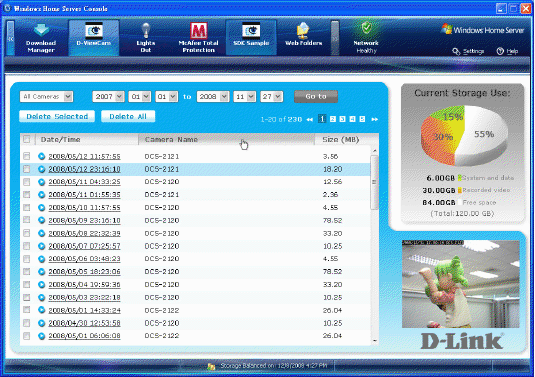Open the Help question mark icon
The image size is (535, 377).
click(500, 51)
